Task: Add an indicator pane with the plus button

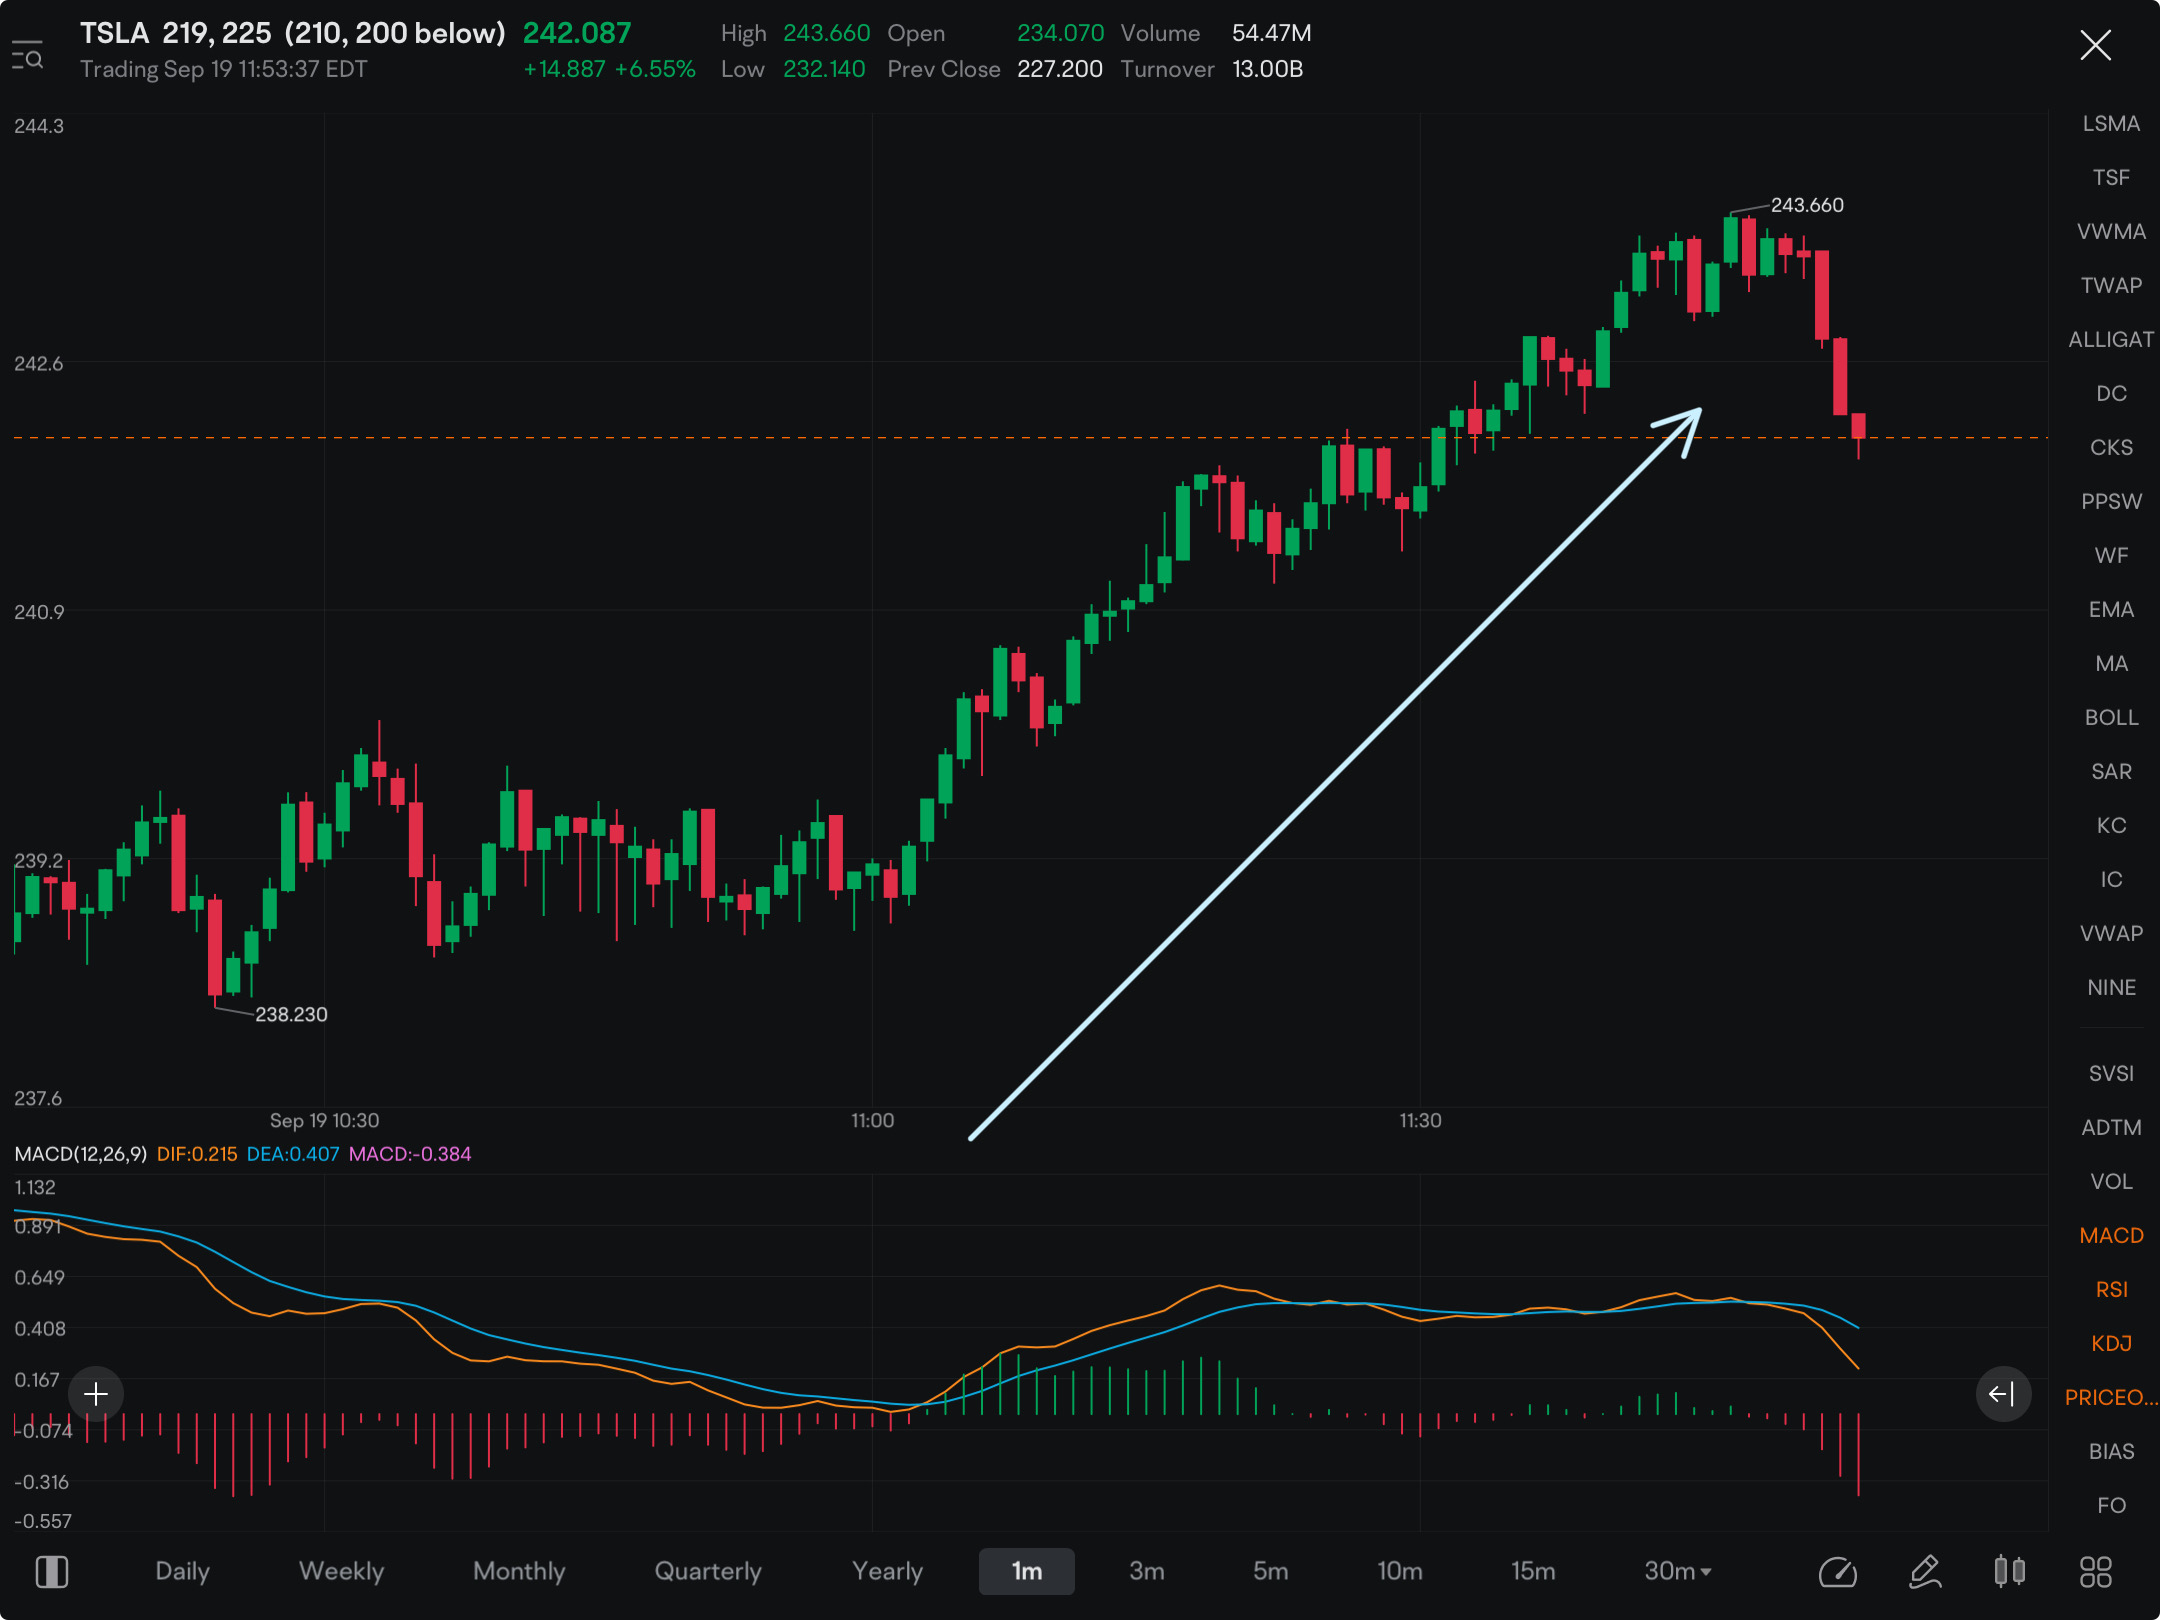Action: tap(96, 1393)
